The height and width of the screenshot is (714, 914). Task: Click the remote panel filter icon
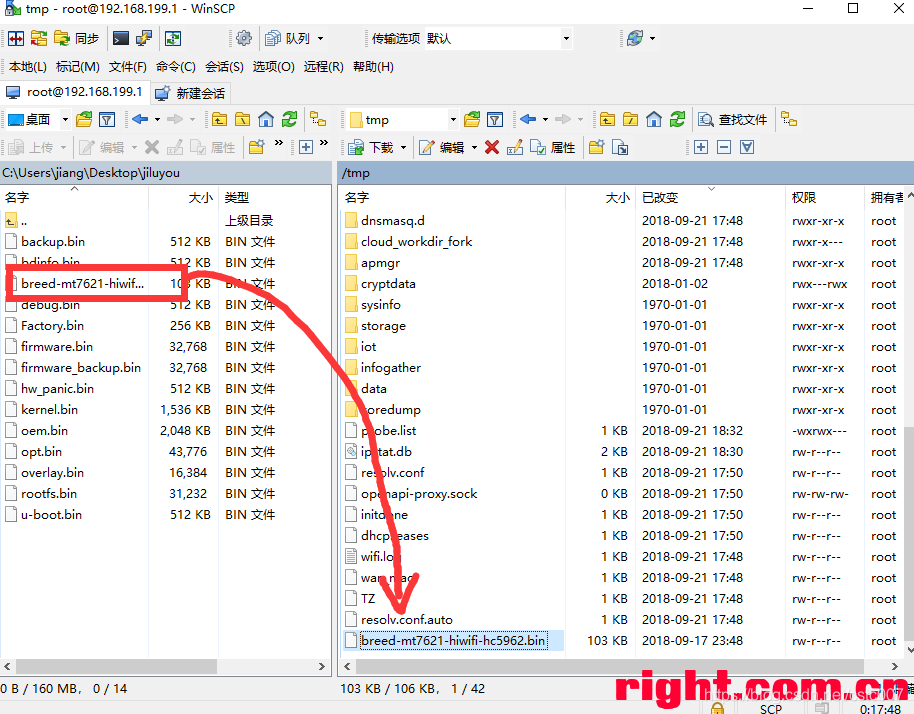(495, 119)
